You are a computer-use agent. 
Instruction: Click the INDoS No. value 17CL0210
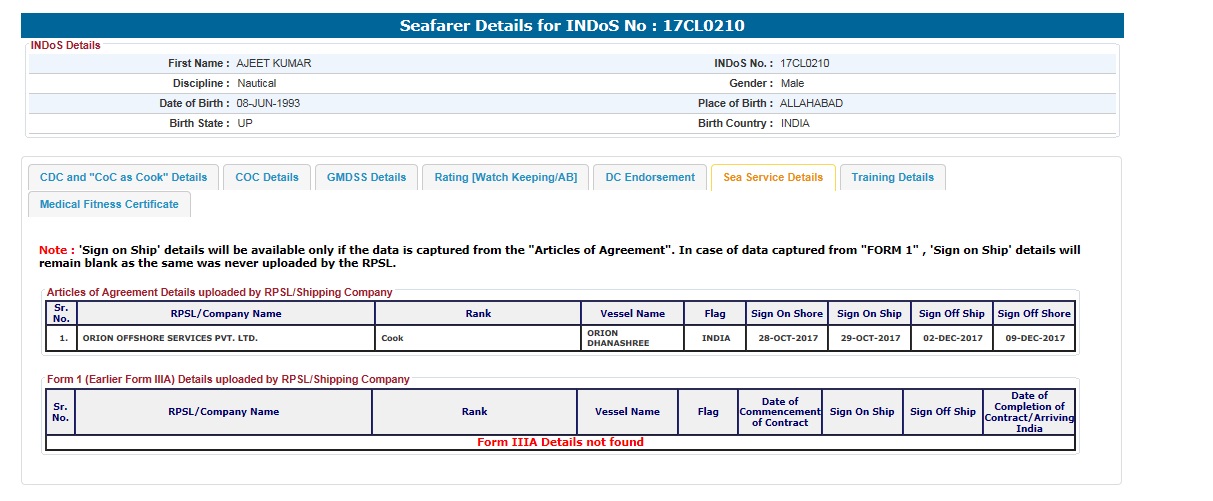coord(805,63)
